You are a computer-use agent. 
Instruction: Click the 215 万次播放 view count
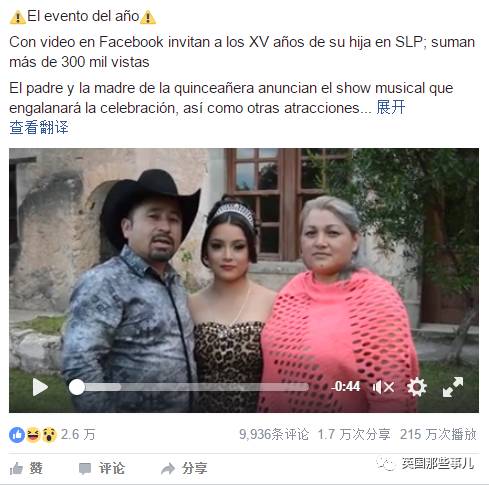click(x=438, y=435)
